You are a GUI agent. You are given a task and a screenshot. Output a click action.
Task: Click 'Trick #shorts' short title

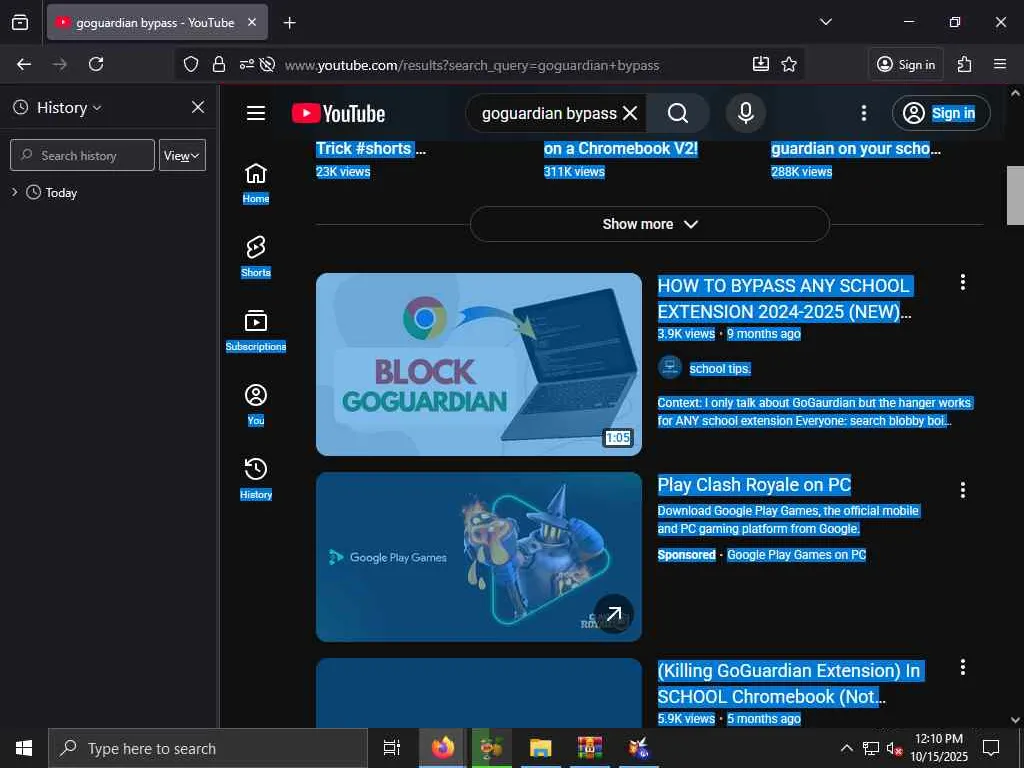tap(371, 149)
